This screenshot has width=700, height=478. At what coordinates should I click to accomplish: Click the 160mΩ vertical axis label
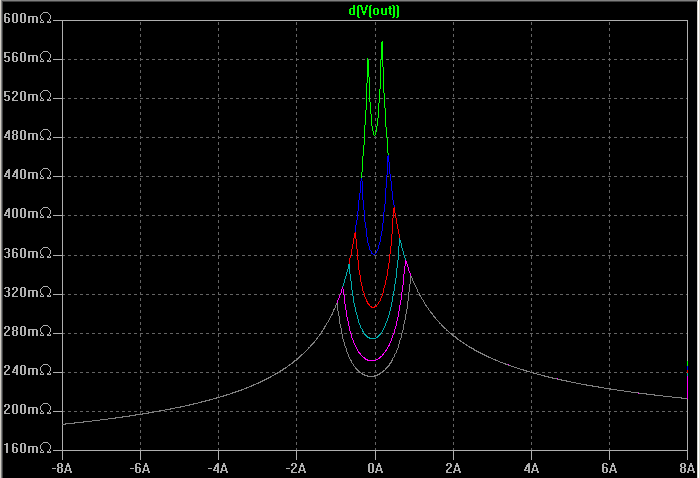[27, 448]
